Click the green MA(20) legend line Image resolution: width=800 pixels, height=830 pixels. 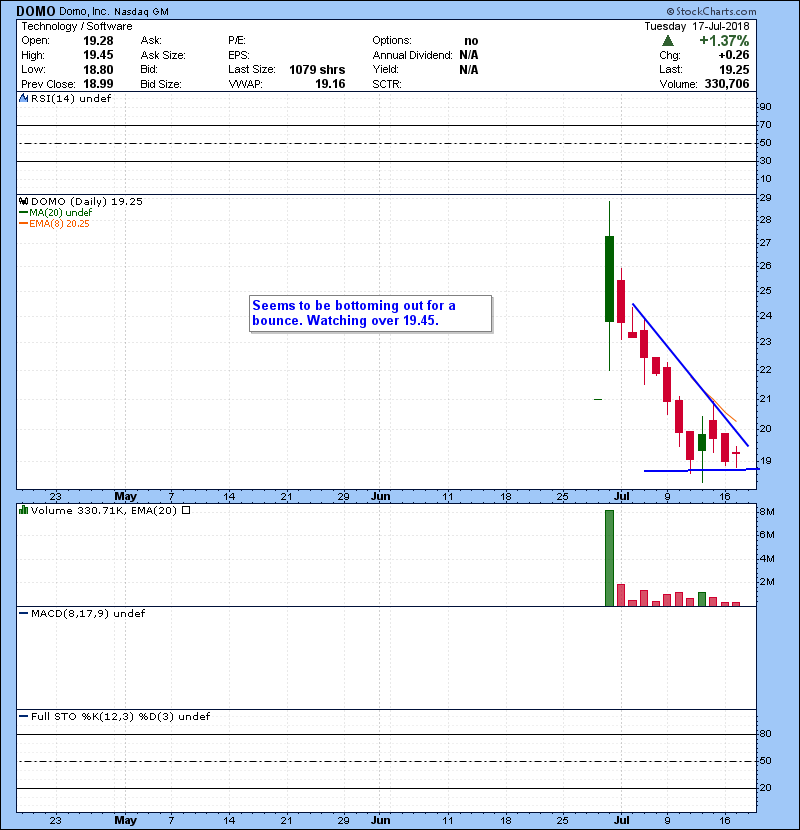[x=23, y=213]
